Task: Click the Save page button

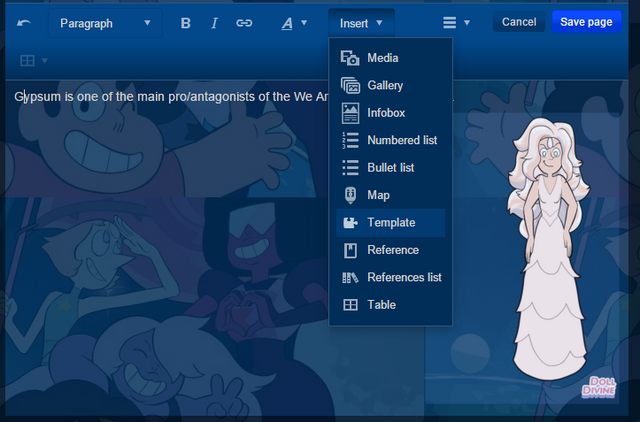Action: coord(586,22)
